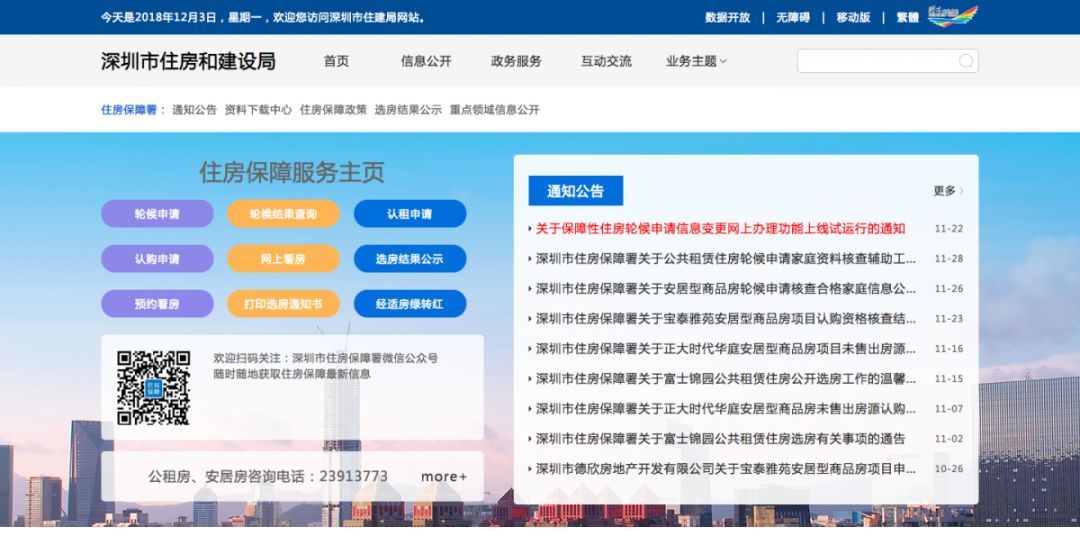The image size is (1080, 545).
Task: Open the red highlighted notice dated 11-22
Action: (x=720, y=228)
